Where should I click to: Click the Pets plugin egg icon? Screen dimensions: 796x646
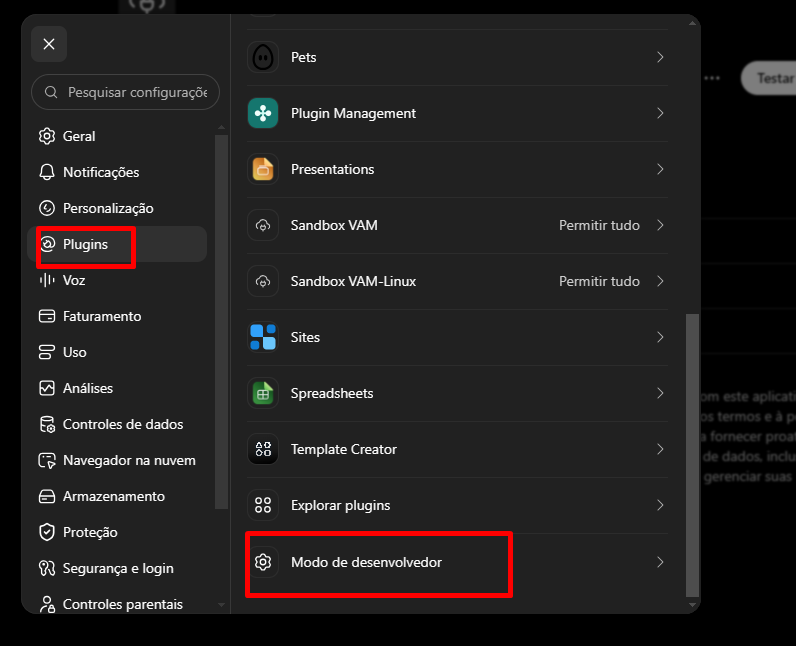click(x=263, y=57)
